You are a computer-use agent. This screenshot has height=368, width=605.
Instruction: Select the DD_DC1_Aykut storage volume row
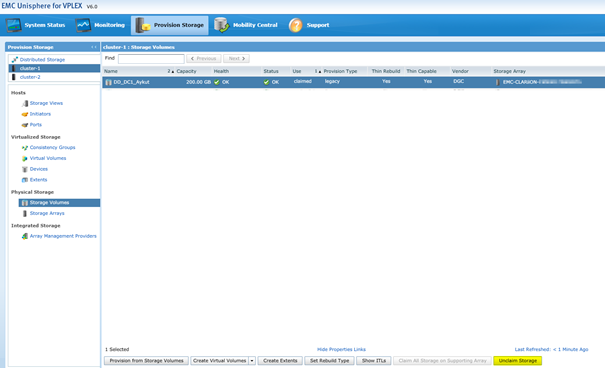coord(353,82)
